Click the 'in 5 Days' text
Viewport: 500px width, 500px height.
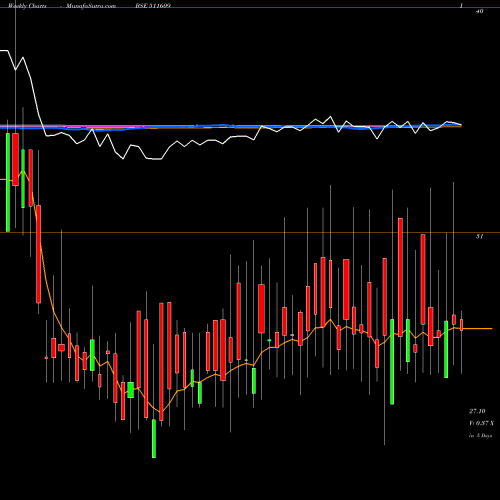[480, 436]
